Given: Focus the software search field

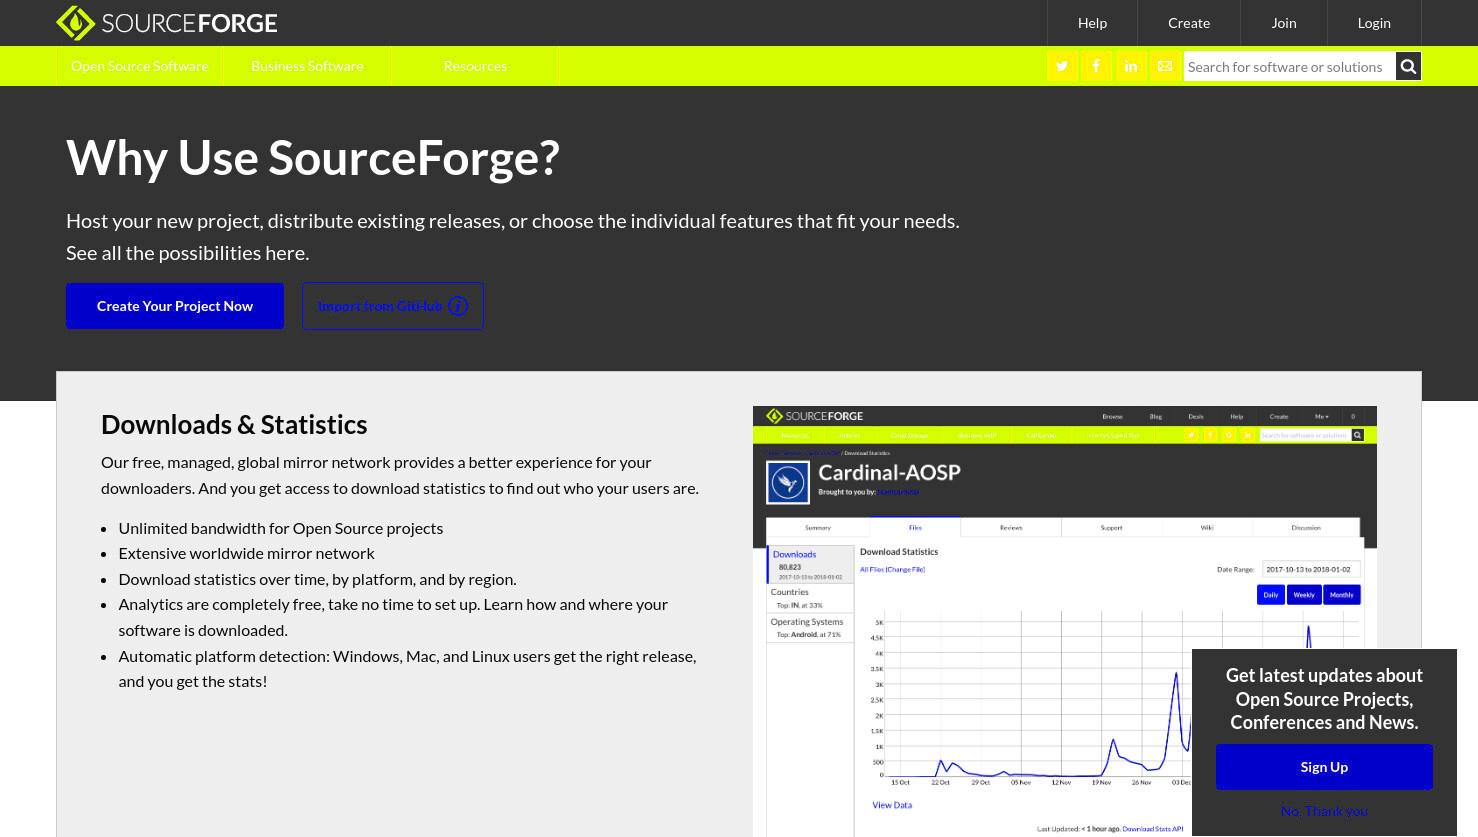Looking at the screenshot, I should (x=1289, y=66).
